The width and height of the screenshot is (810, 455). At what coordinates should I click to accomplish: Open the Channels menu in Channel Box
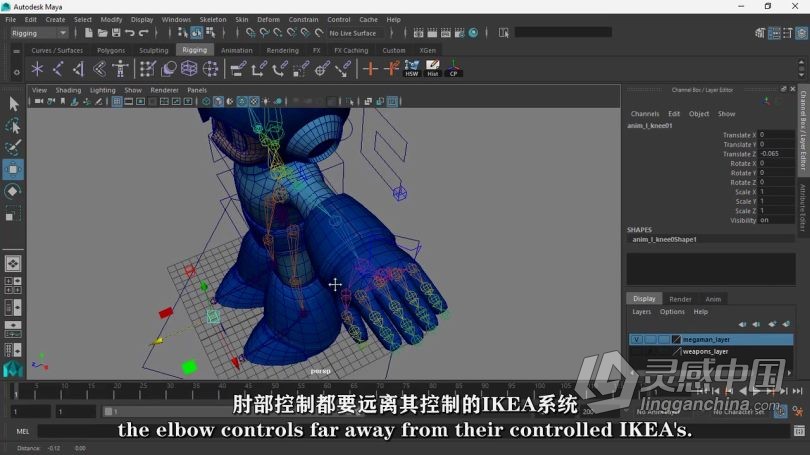click(x=645, y=114)
